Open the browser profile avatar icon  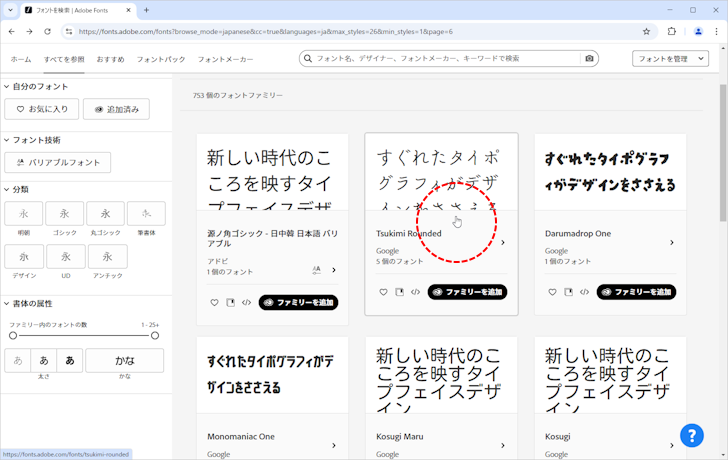coord(698,32)
